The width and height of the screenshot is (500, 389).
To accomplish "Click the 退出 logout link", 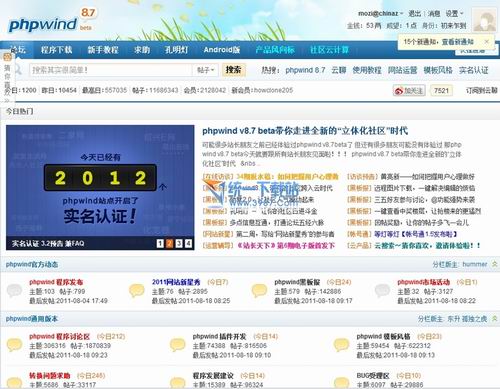I will [415, 14].
